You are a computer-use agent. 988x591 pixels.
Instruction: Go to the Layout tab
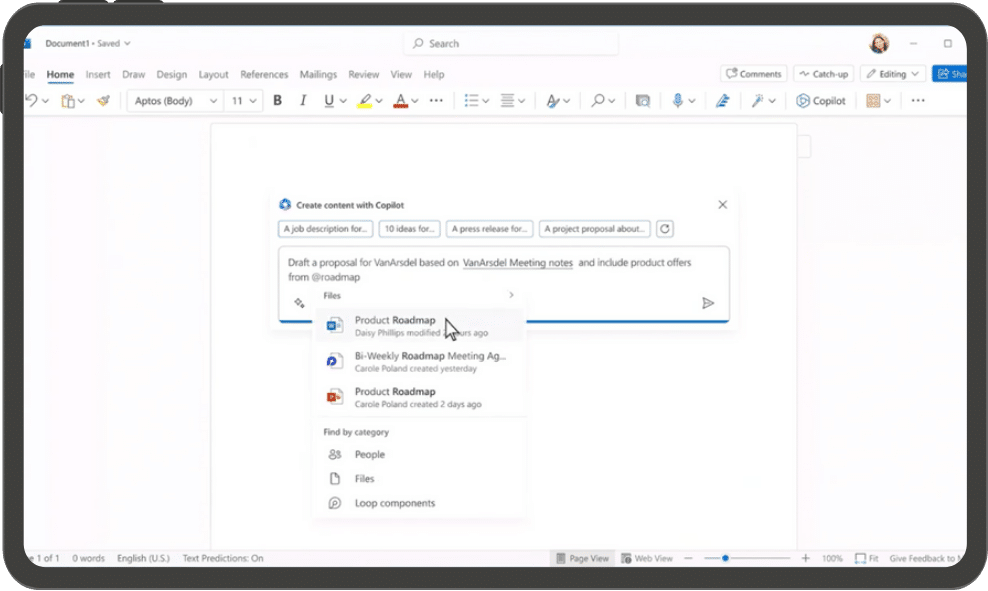(214, 74)
